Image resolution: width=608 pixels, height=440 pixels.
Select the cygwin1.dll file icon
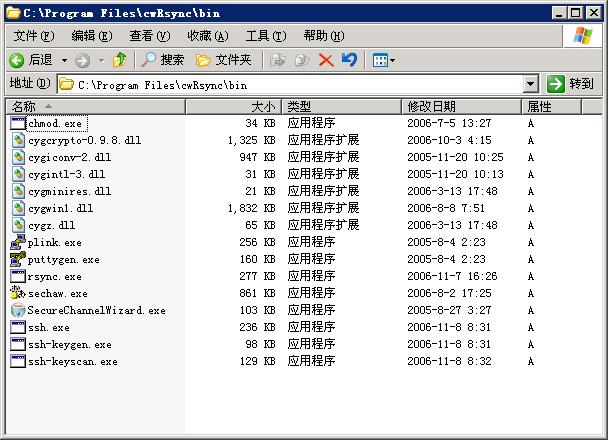(18, 209)
